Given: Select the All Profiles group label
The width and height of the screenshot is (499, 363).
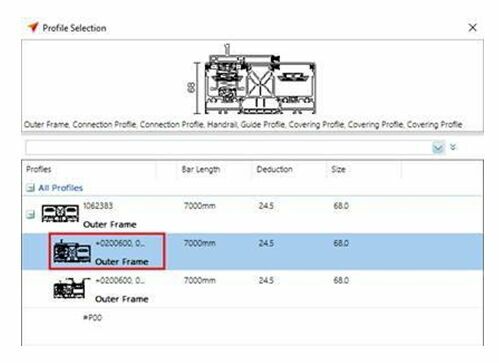Looking at the screenshot, I should click(x=60, y=188).
